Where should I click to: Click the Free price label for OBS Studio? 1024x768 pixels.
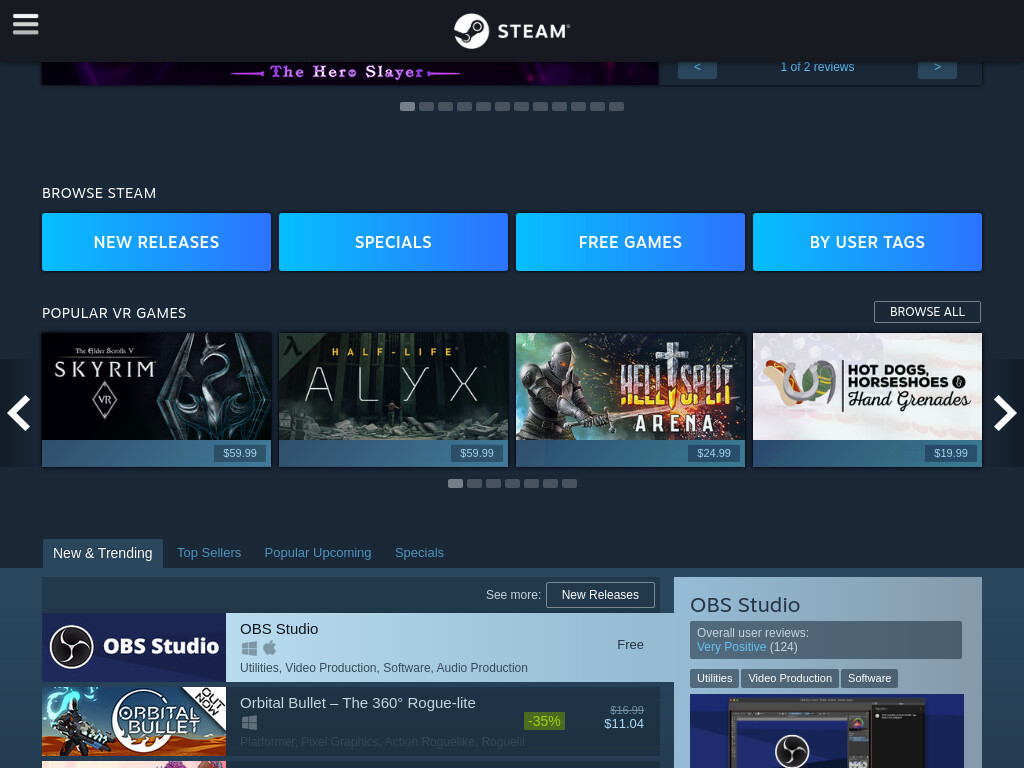point(630,645)
